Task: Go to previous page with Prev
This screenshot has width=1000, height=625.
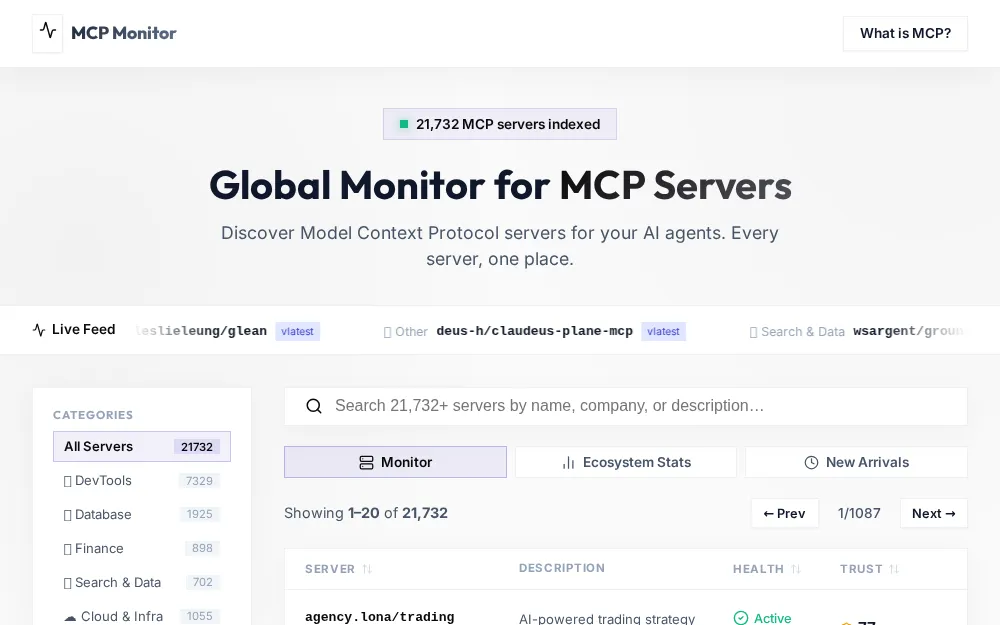Action: tap(784, 513)
